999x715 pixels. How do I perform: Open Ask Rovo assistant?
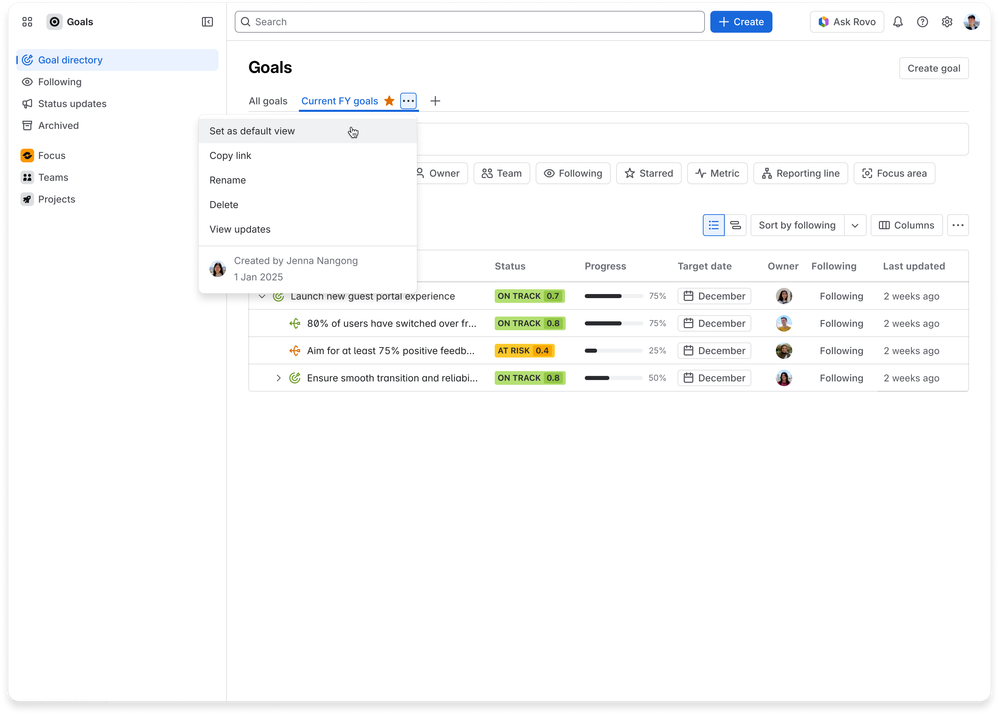coord(847,22)
